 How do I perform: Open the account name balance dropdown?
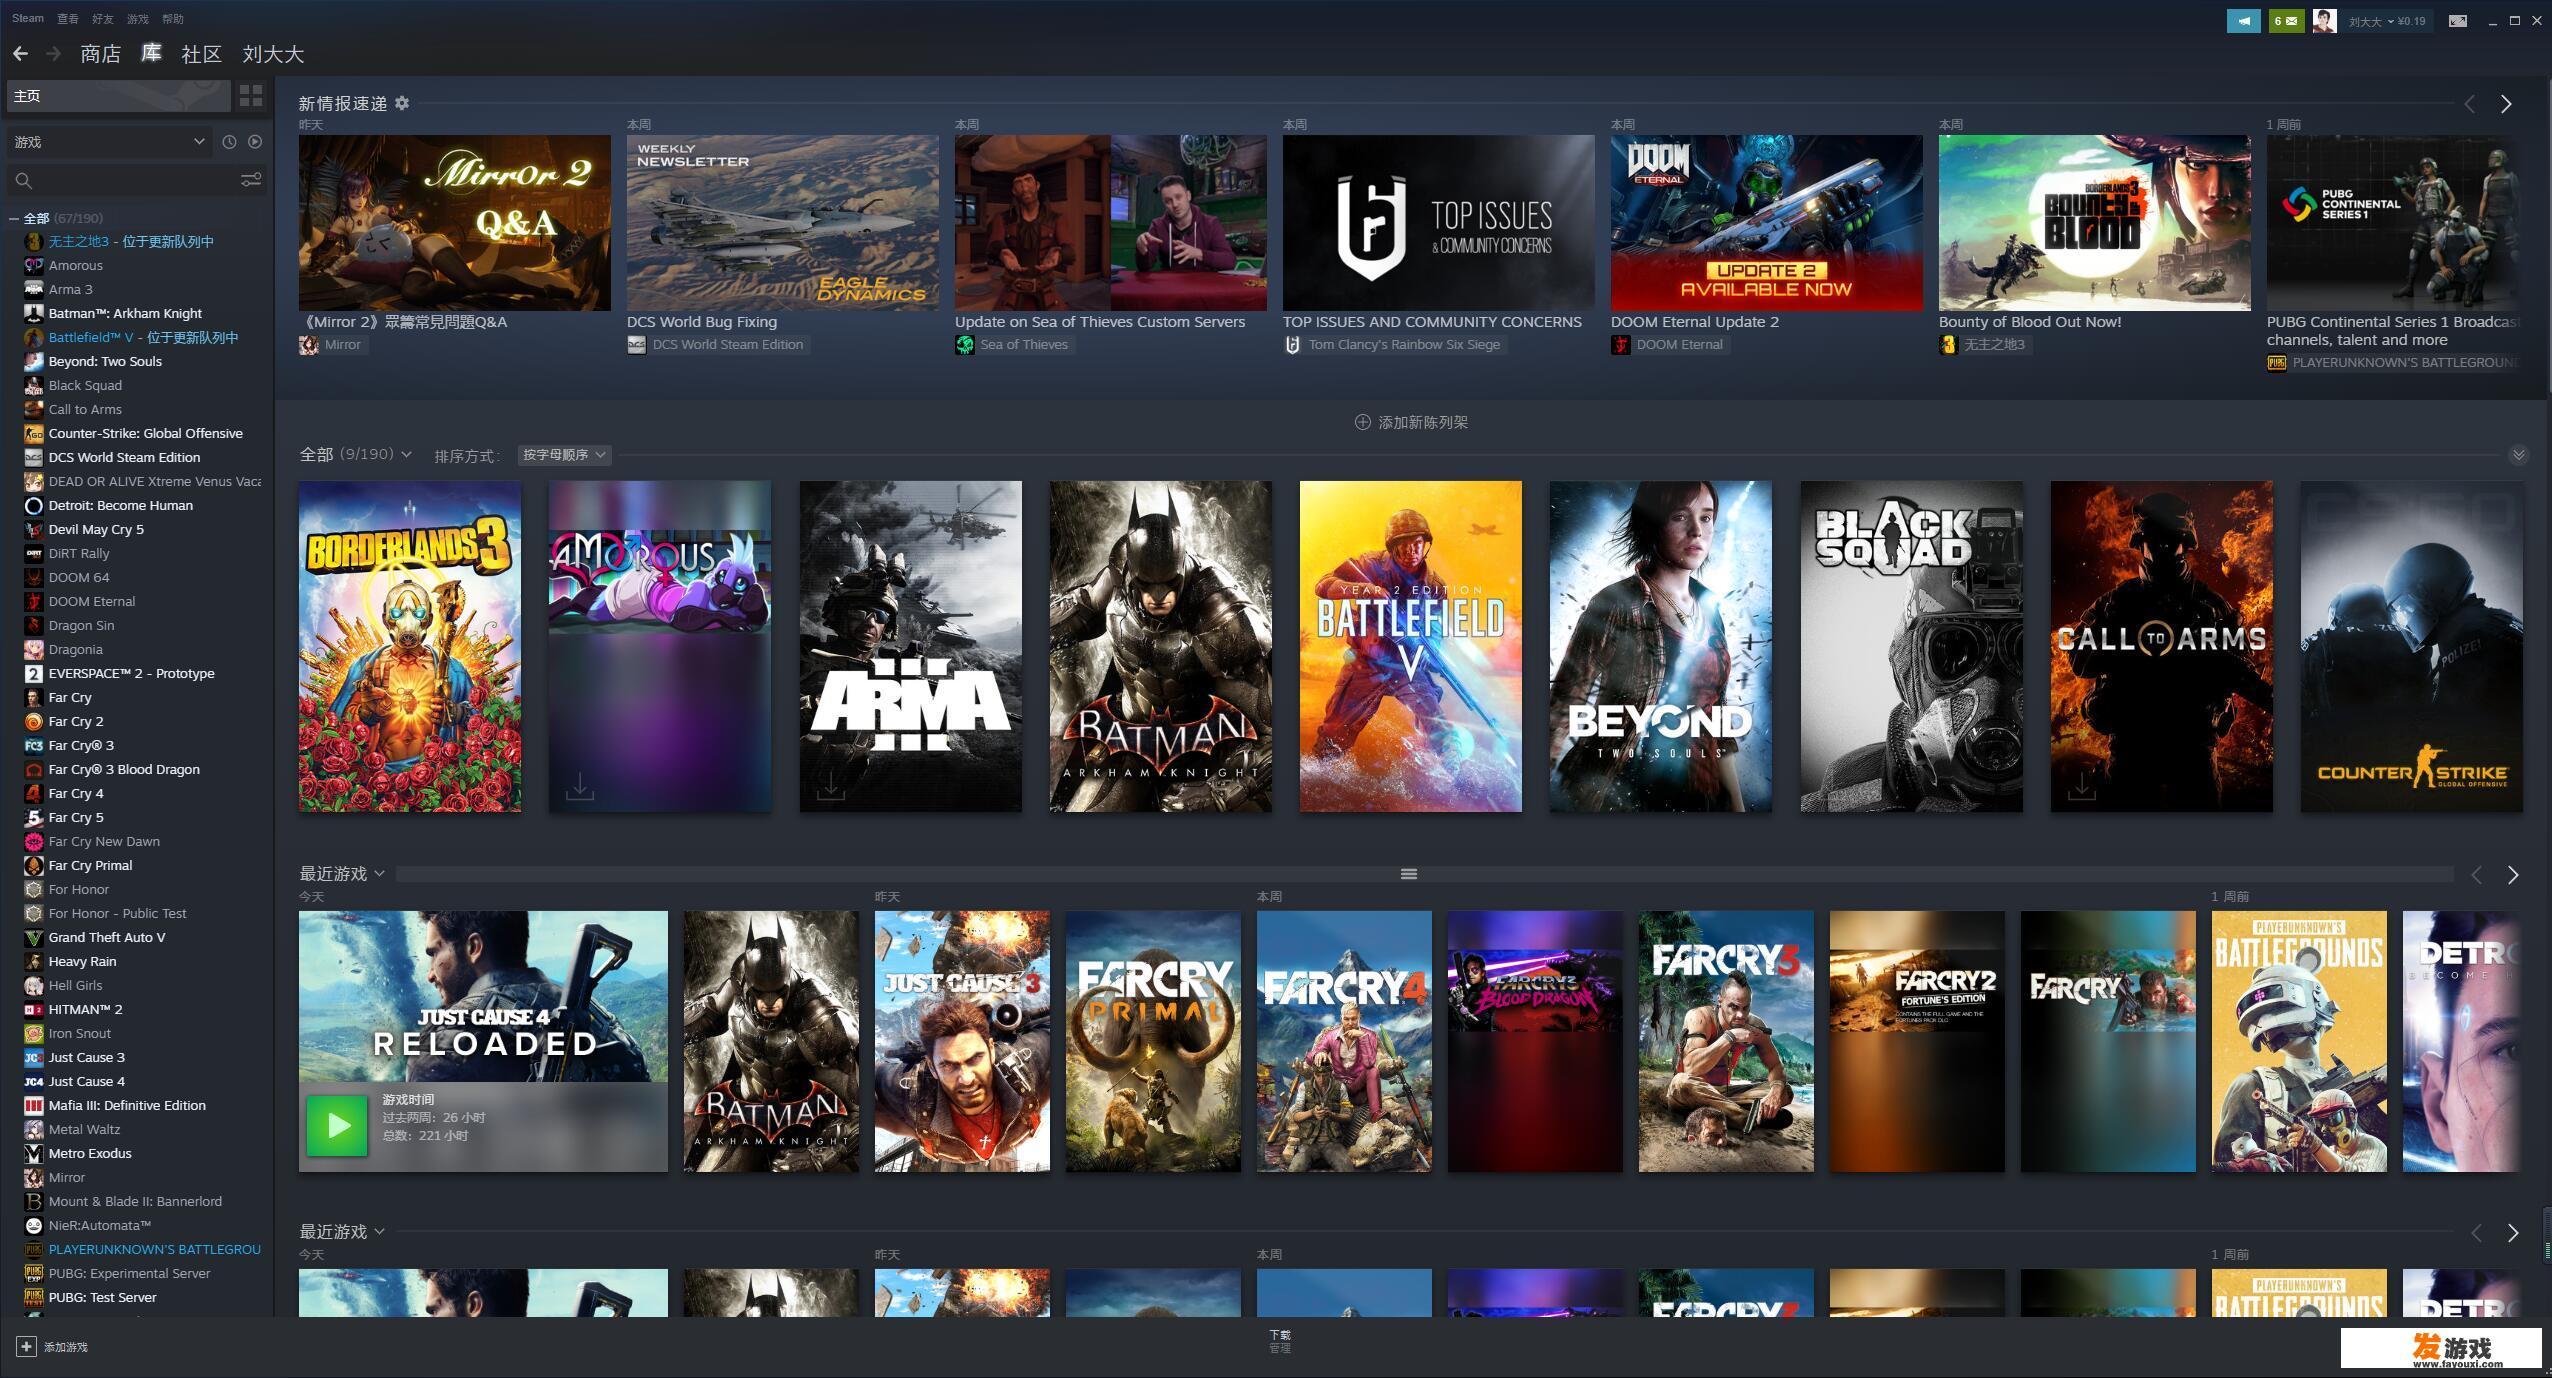pos(2385,21)
